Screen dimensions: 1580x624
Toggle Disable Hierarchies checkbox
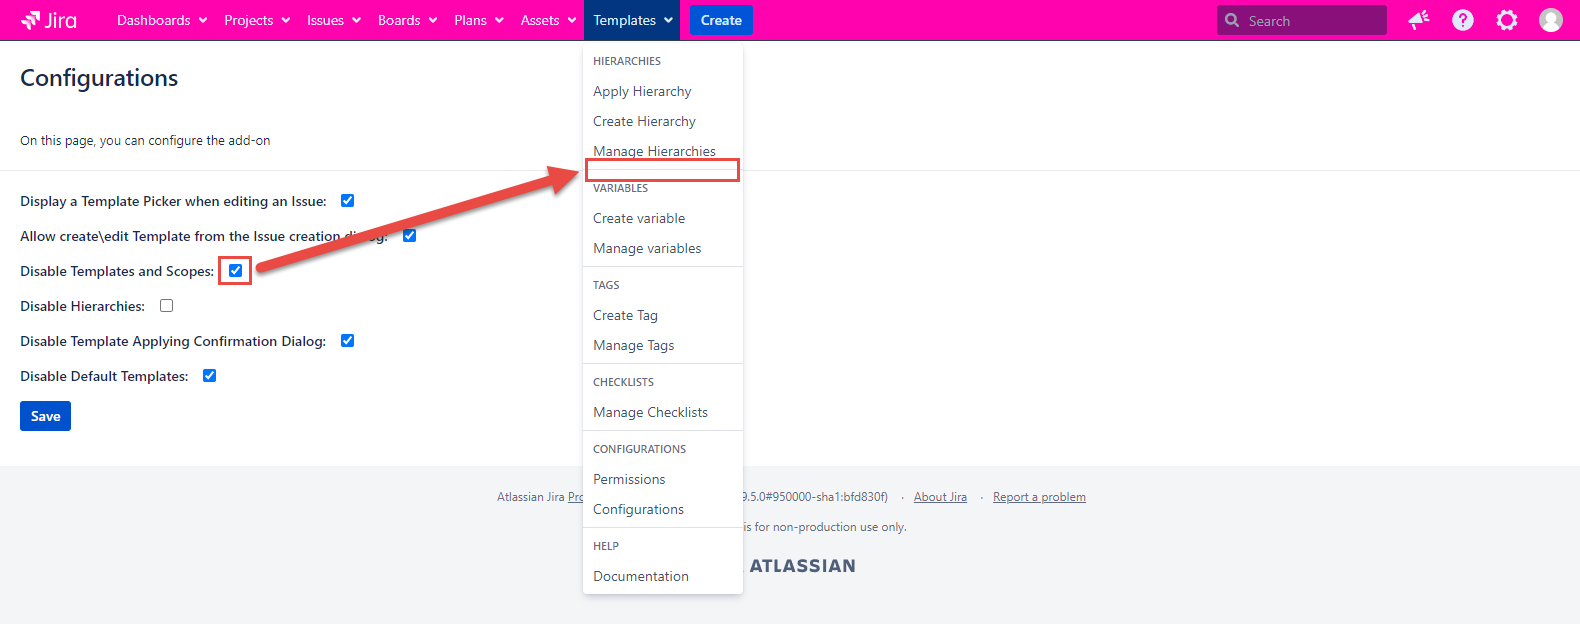167,306
